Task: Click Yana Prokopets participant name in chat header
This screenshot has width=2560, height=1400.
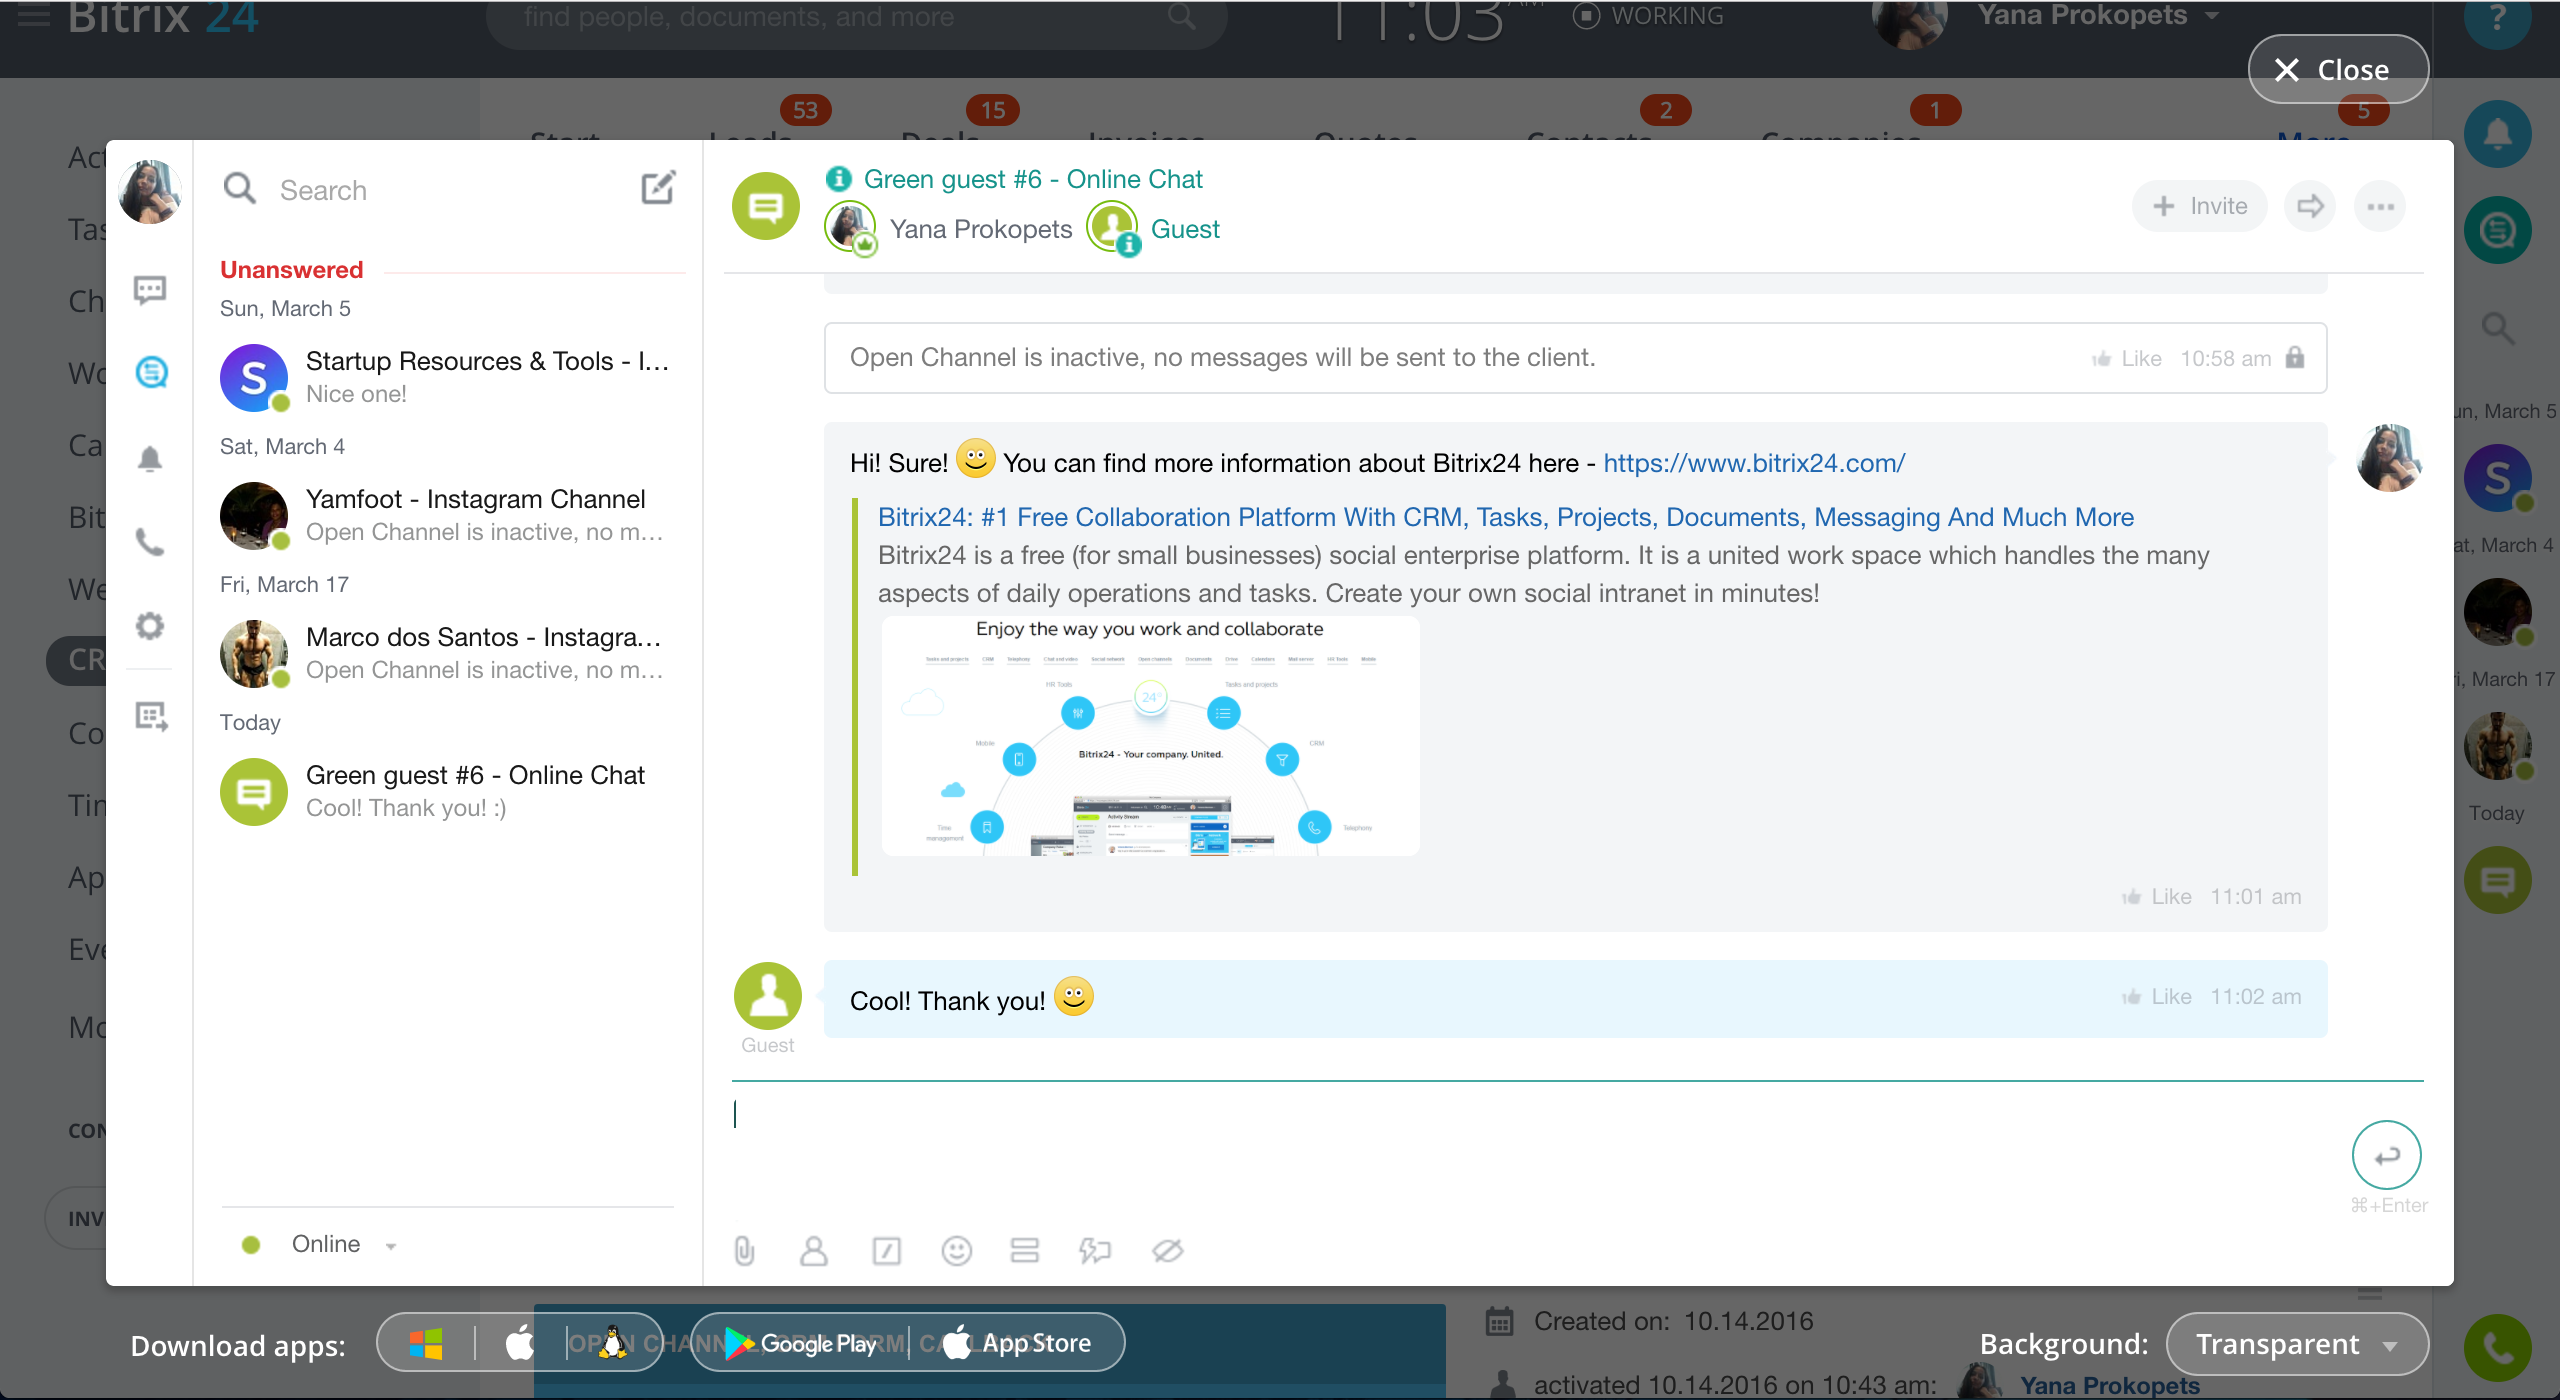Action: (x=981, y=229)
